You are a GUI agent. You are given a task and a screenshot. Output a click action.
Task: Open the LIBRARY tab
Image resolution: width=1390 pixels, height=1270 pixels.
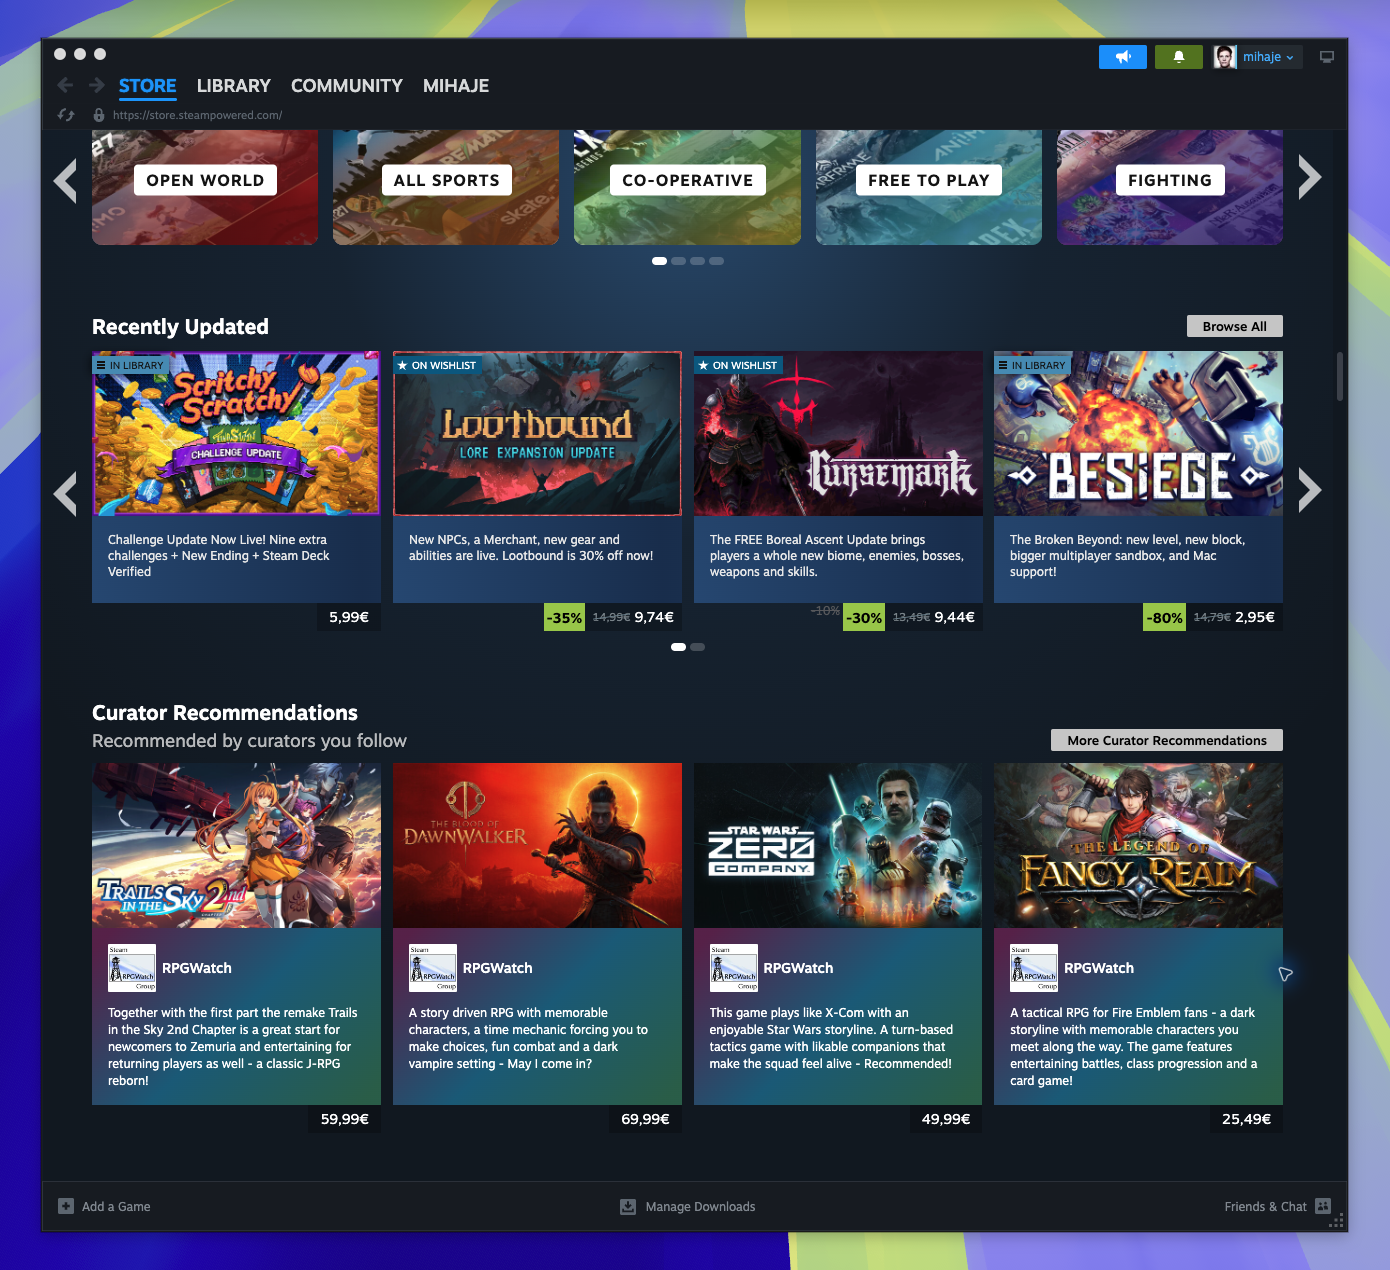[234, 86]
